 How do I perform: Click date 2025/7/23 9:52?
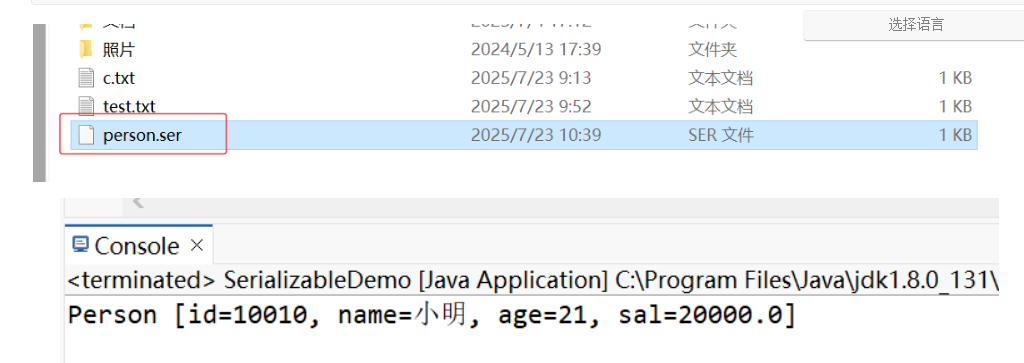pos(531,106)
